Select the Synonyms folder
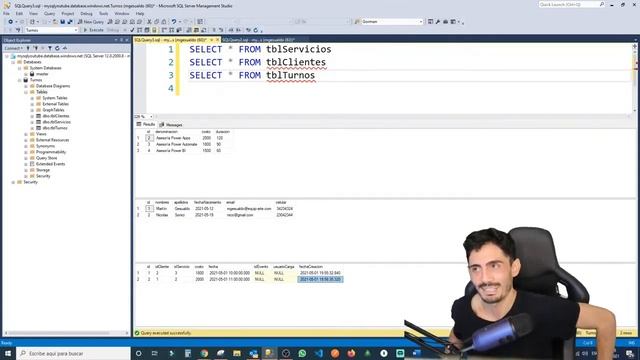640x360 pixels. pos(45,146)
